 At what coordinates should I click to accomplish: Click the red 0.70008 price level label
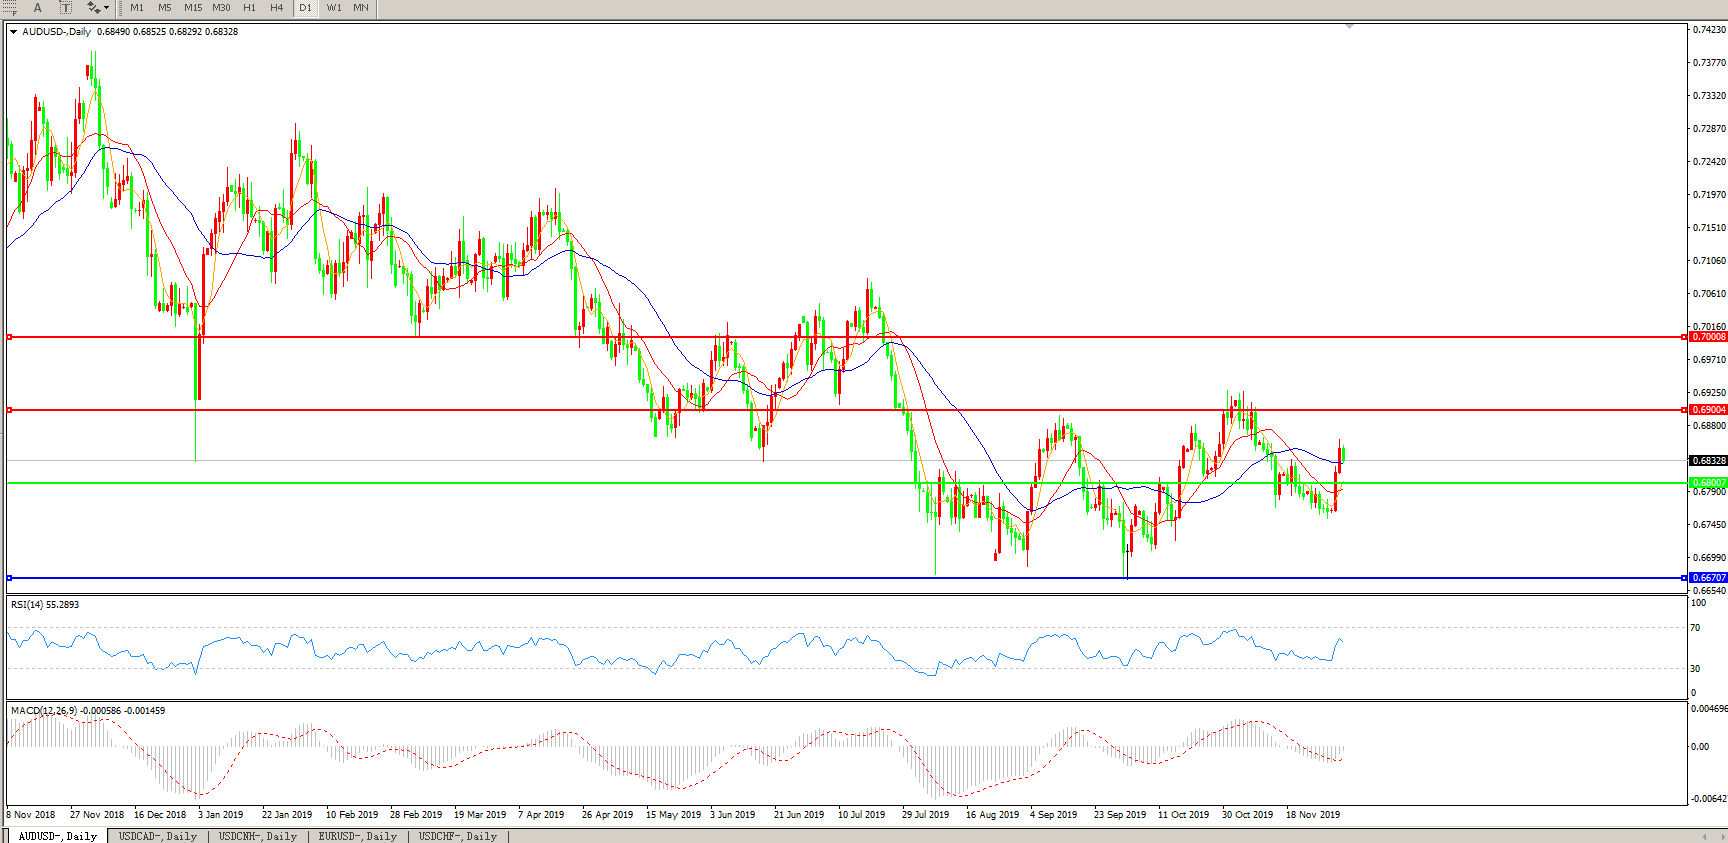1708,337
